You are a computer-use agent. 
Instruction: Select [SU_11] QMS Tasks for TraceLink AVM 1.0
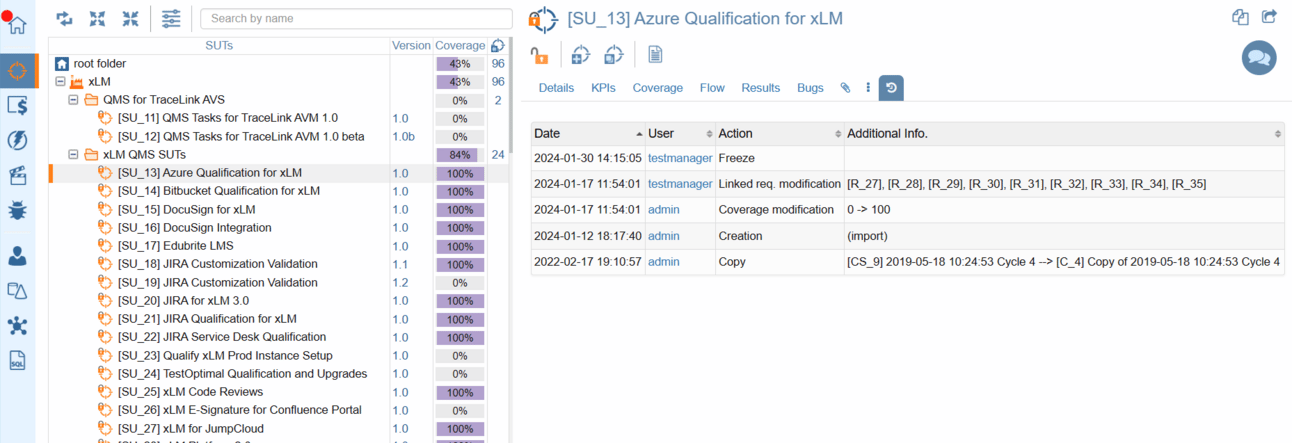point(228,118)
